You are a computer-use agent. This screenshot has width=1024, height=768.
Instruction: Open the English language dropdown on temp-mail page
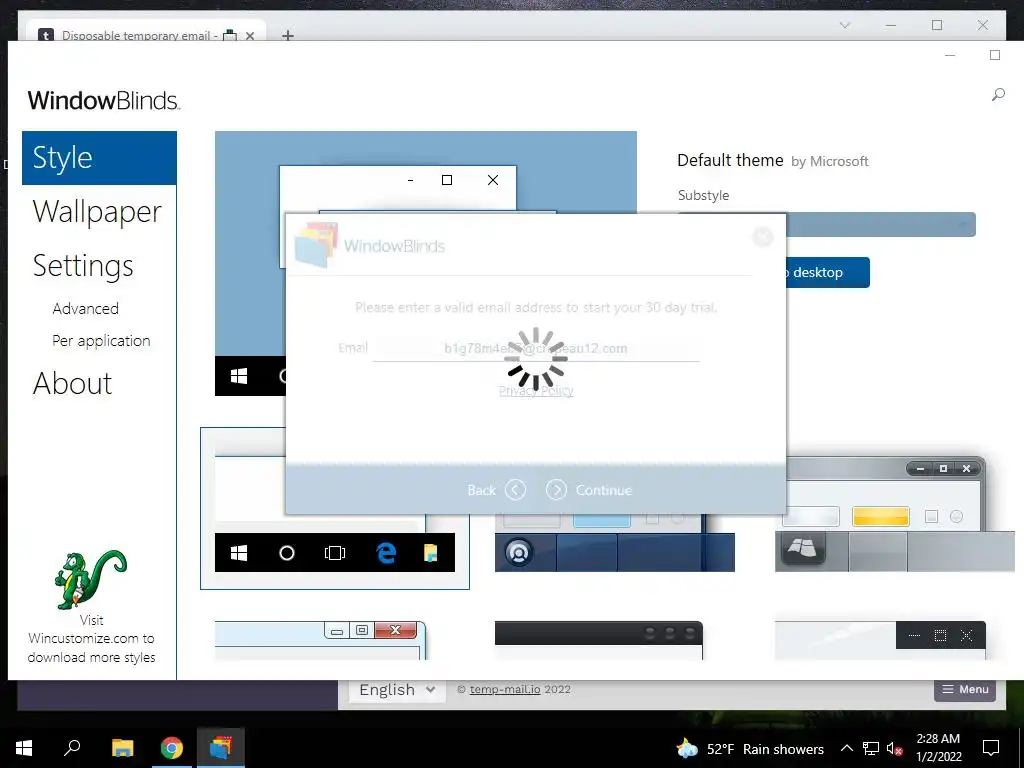point(397,690)
